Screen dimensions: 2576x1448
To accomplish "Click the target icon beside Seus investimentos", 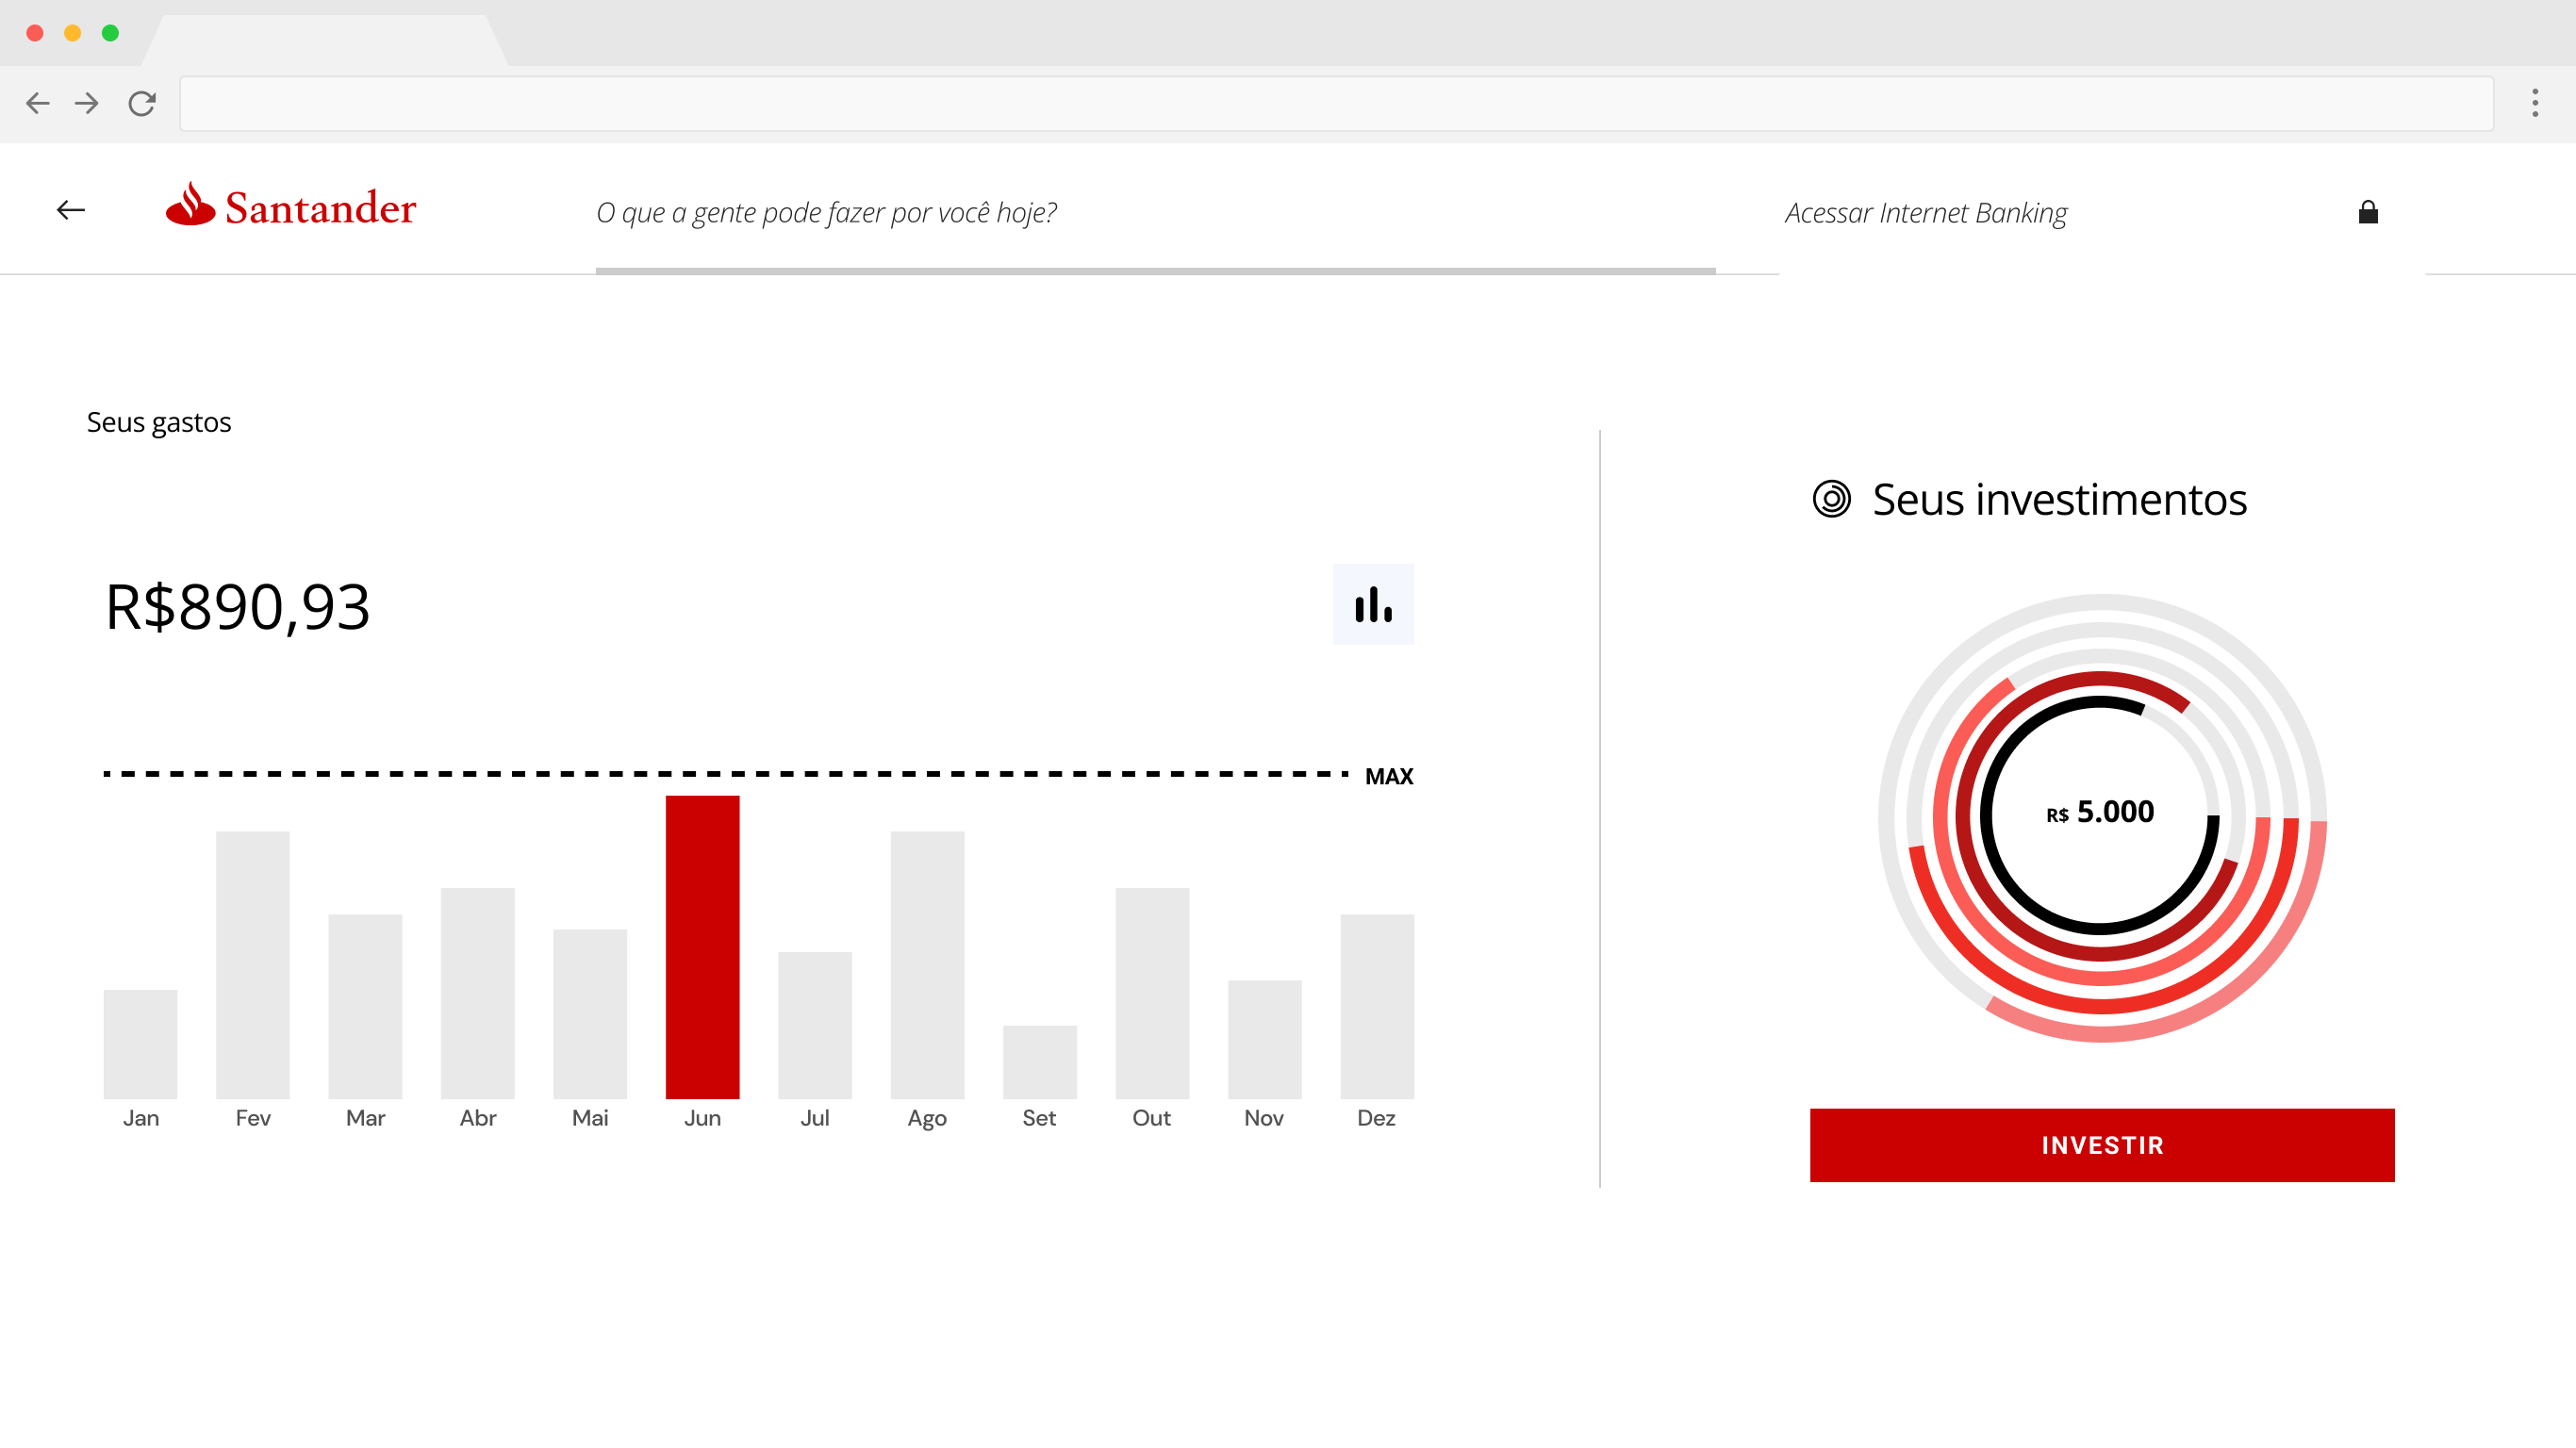I will tap(1831, 499).
